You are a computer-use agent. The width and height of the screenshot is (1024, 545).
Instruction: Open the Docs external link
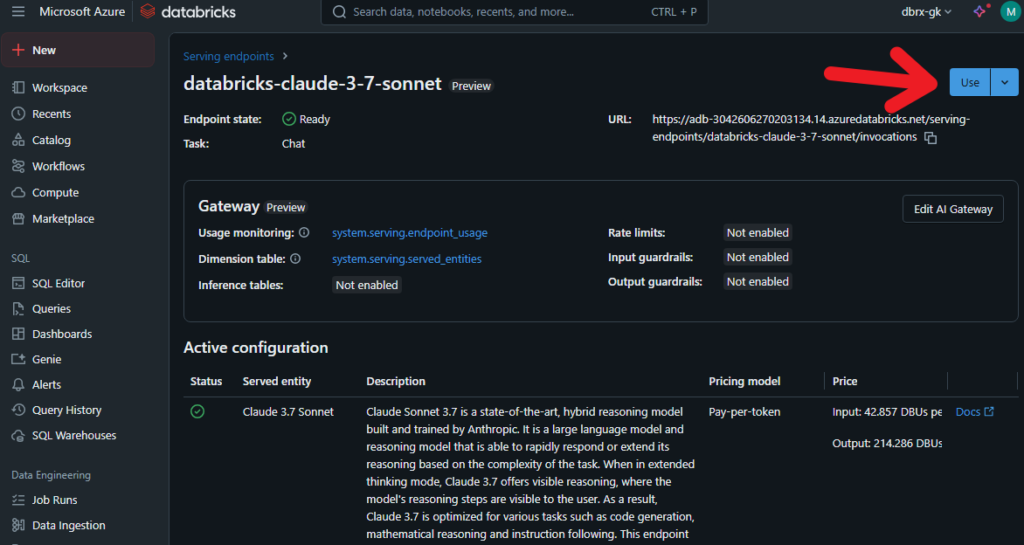[974, 411]
